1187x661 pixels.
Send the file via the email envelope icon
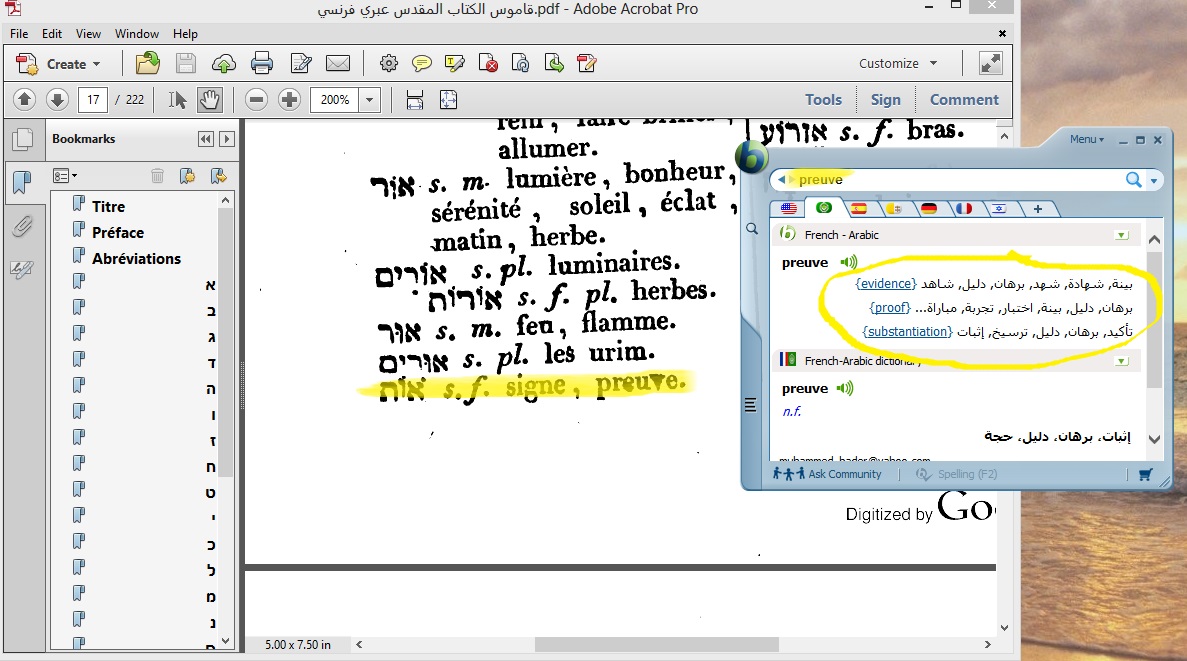tap(337, 64)
